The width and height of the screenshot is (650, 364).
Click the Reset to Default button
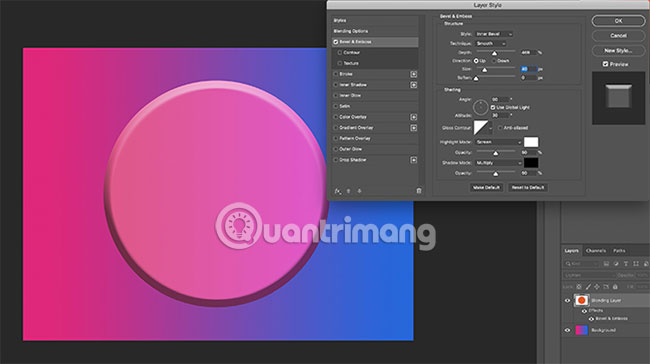tap(528, 187)
